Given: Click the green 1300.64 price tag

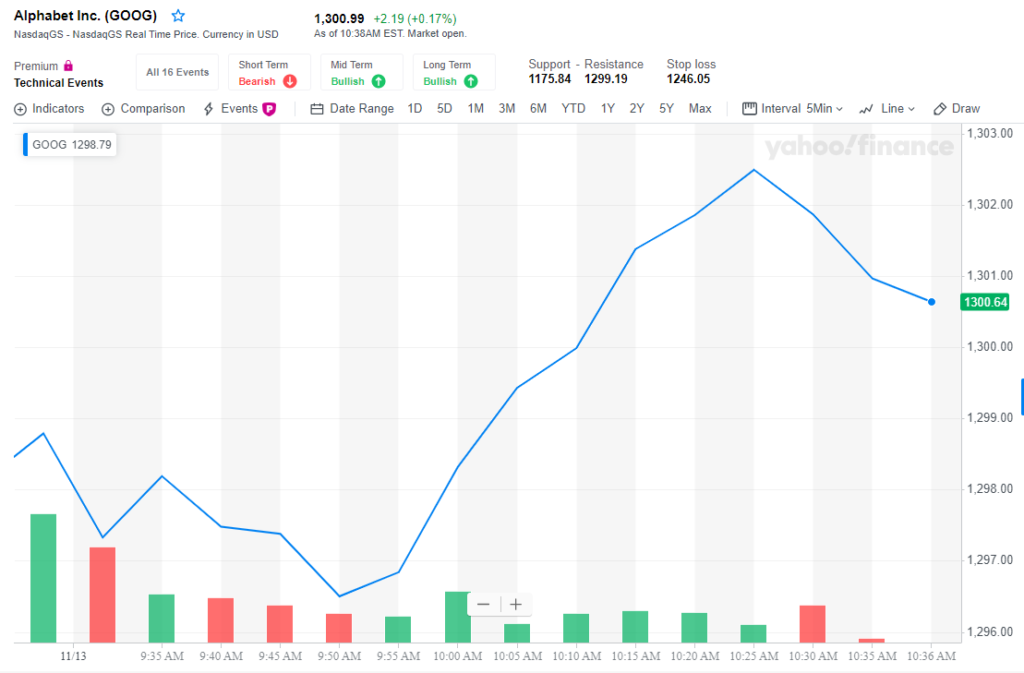Looking at the screenshot, I should pyautogui.click(x=985, y=302).
